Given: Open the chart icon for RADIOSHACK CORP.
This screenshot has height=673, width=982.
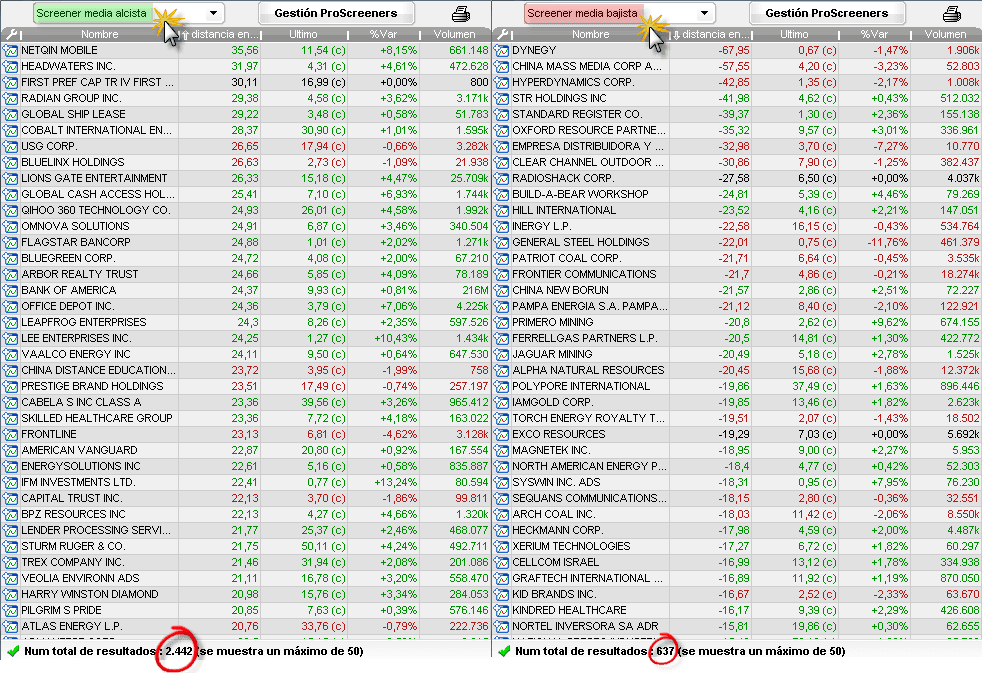Looking at the screenshot, I should pyautogui.click(x=502, y=178).
